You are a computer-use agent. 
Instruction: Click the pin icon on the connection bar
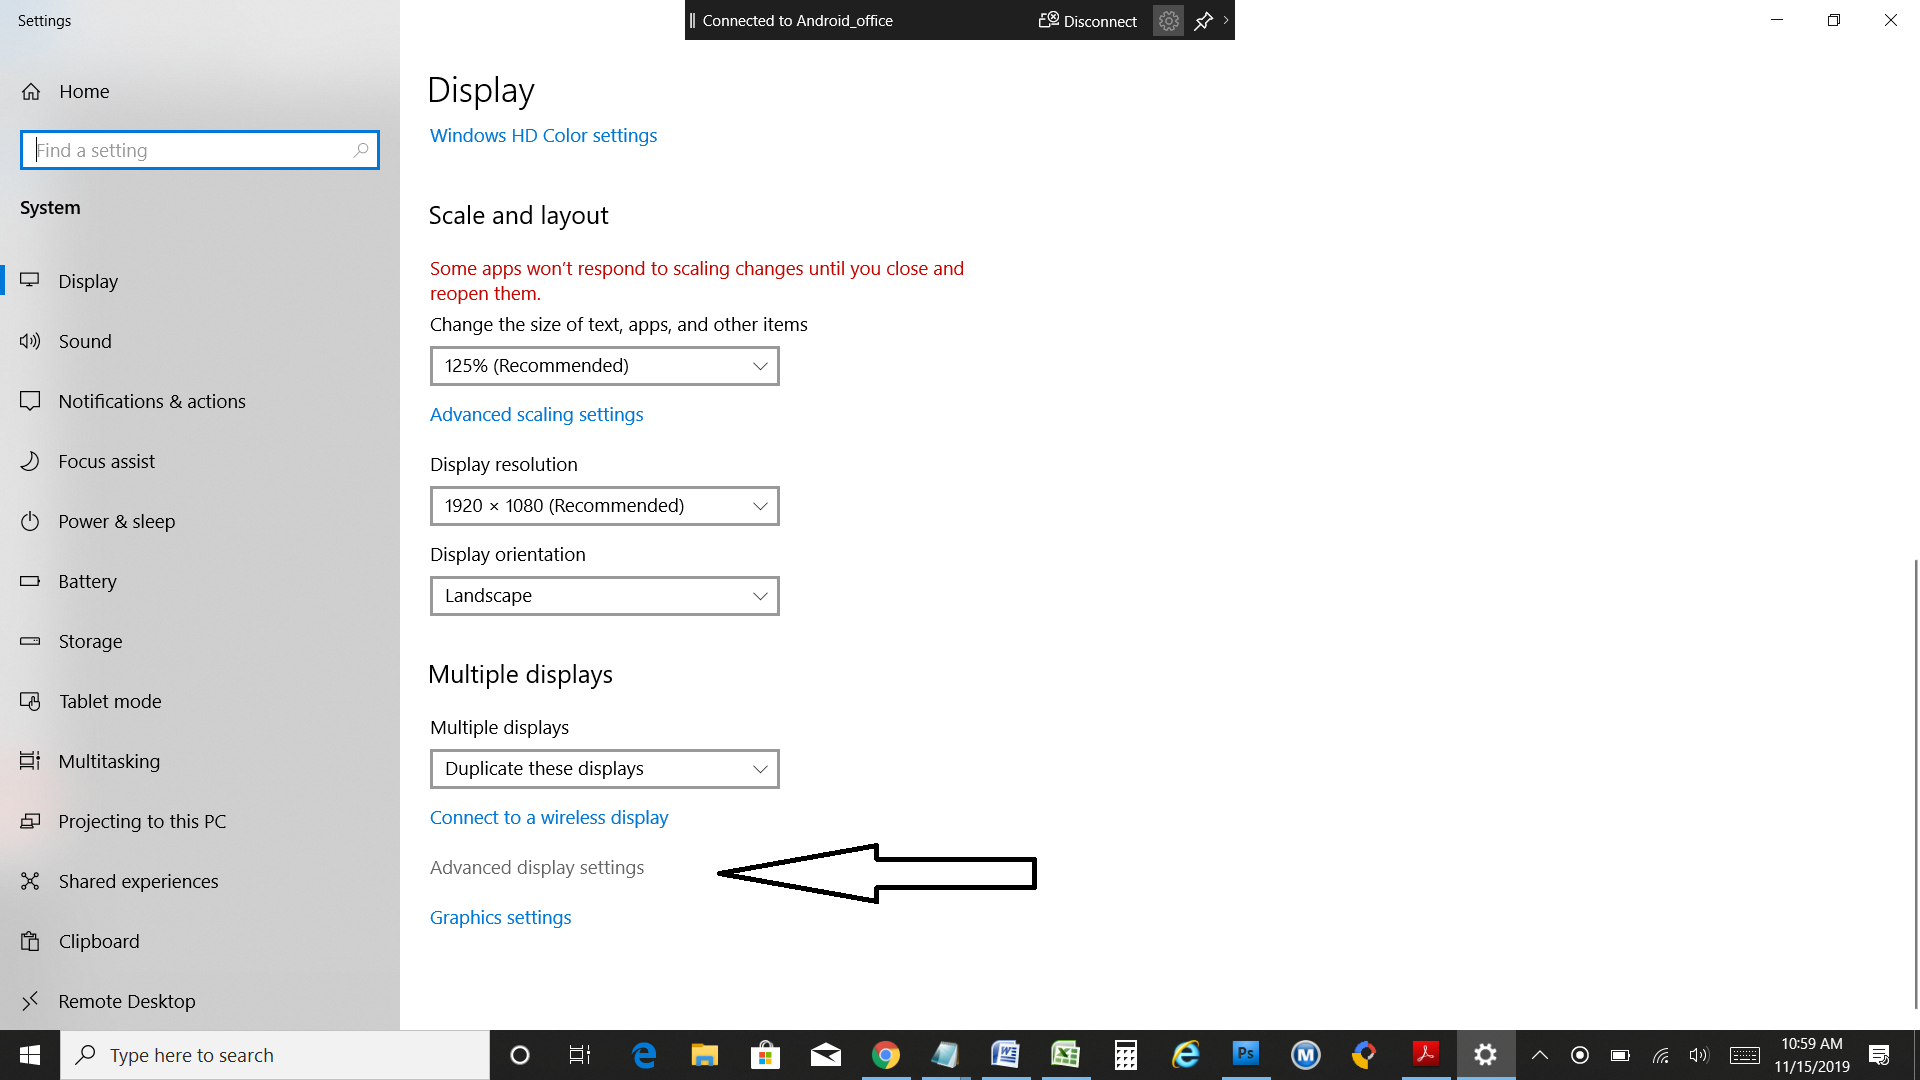[x=1203, y=21]
